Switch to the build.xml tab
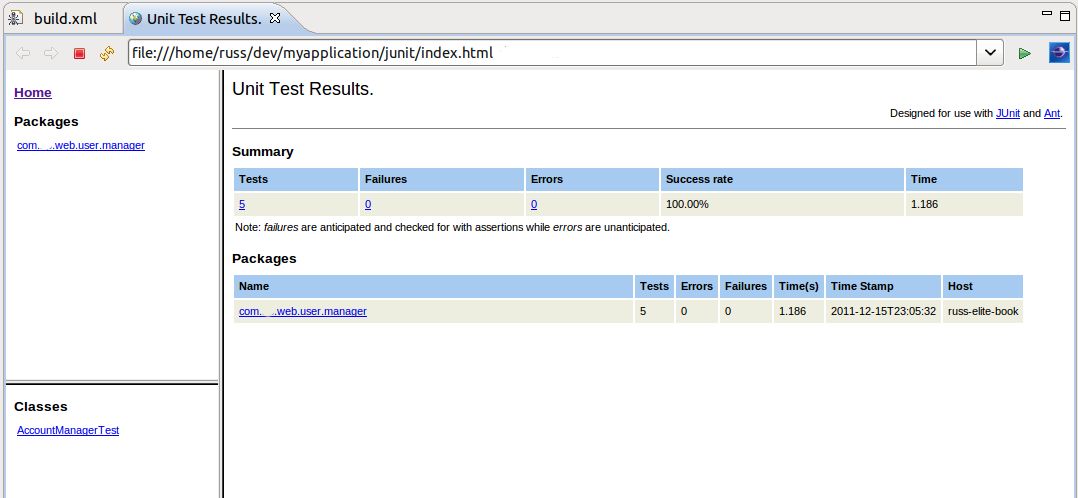The width and height of the screenshot is (1078, 498). point(65,19)
